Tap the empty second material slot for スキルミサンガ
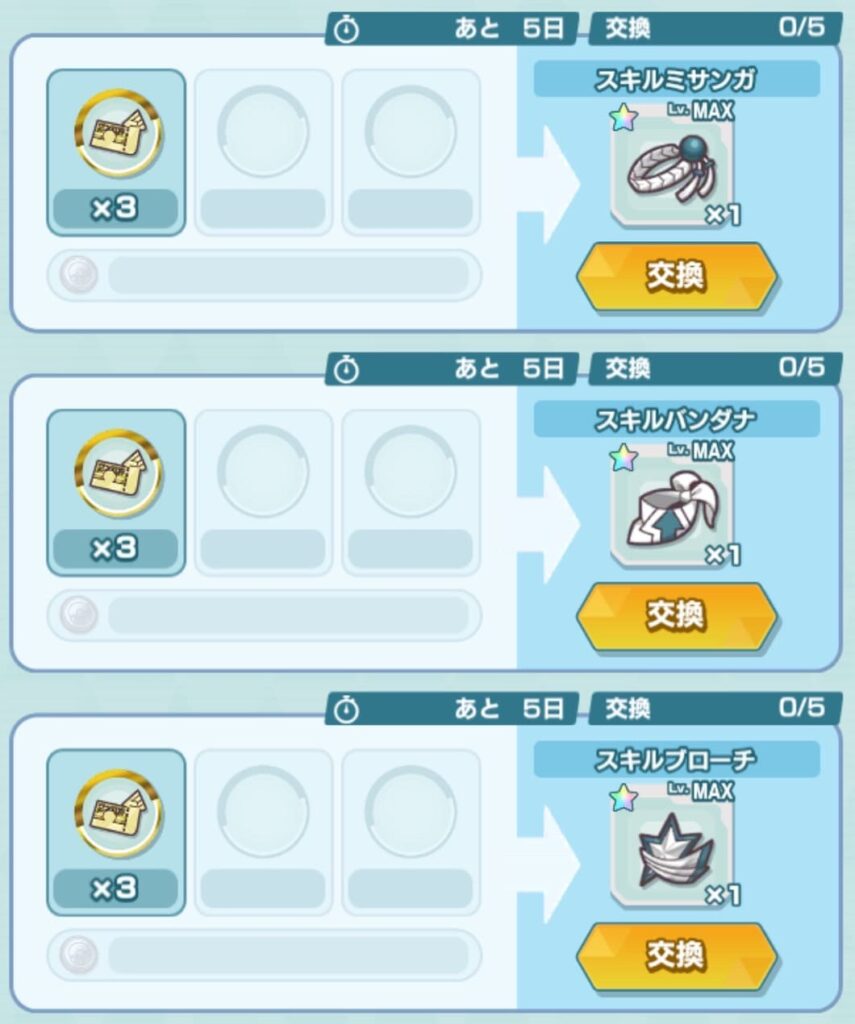Screen dimensions: 855x1024 click(263, 152)
